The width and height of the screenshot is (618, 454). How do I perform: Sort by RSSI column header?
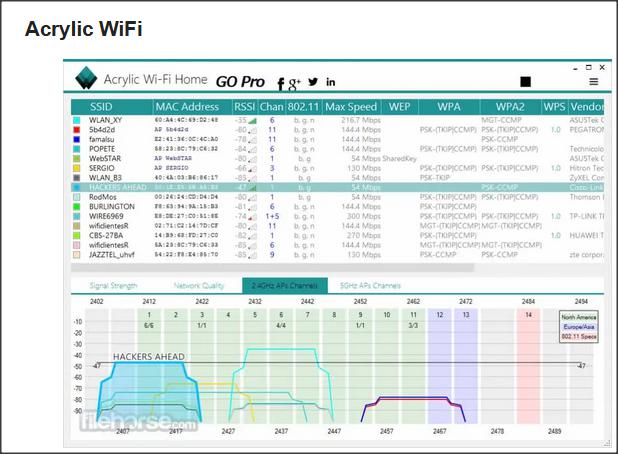click(244, 107)
